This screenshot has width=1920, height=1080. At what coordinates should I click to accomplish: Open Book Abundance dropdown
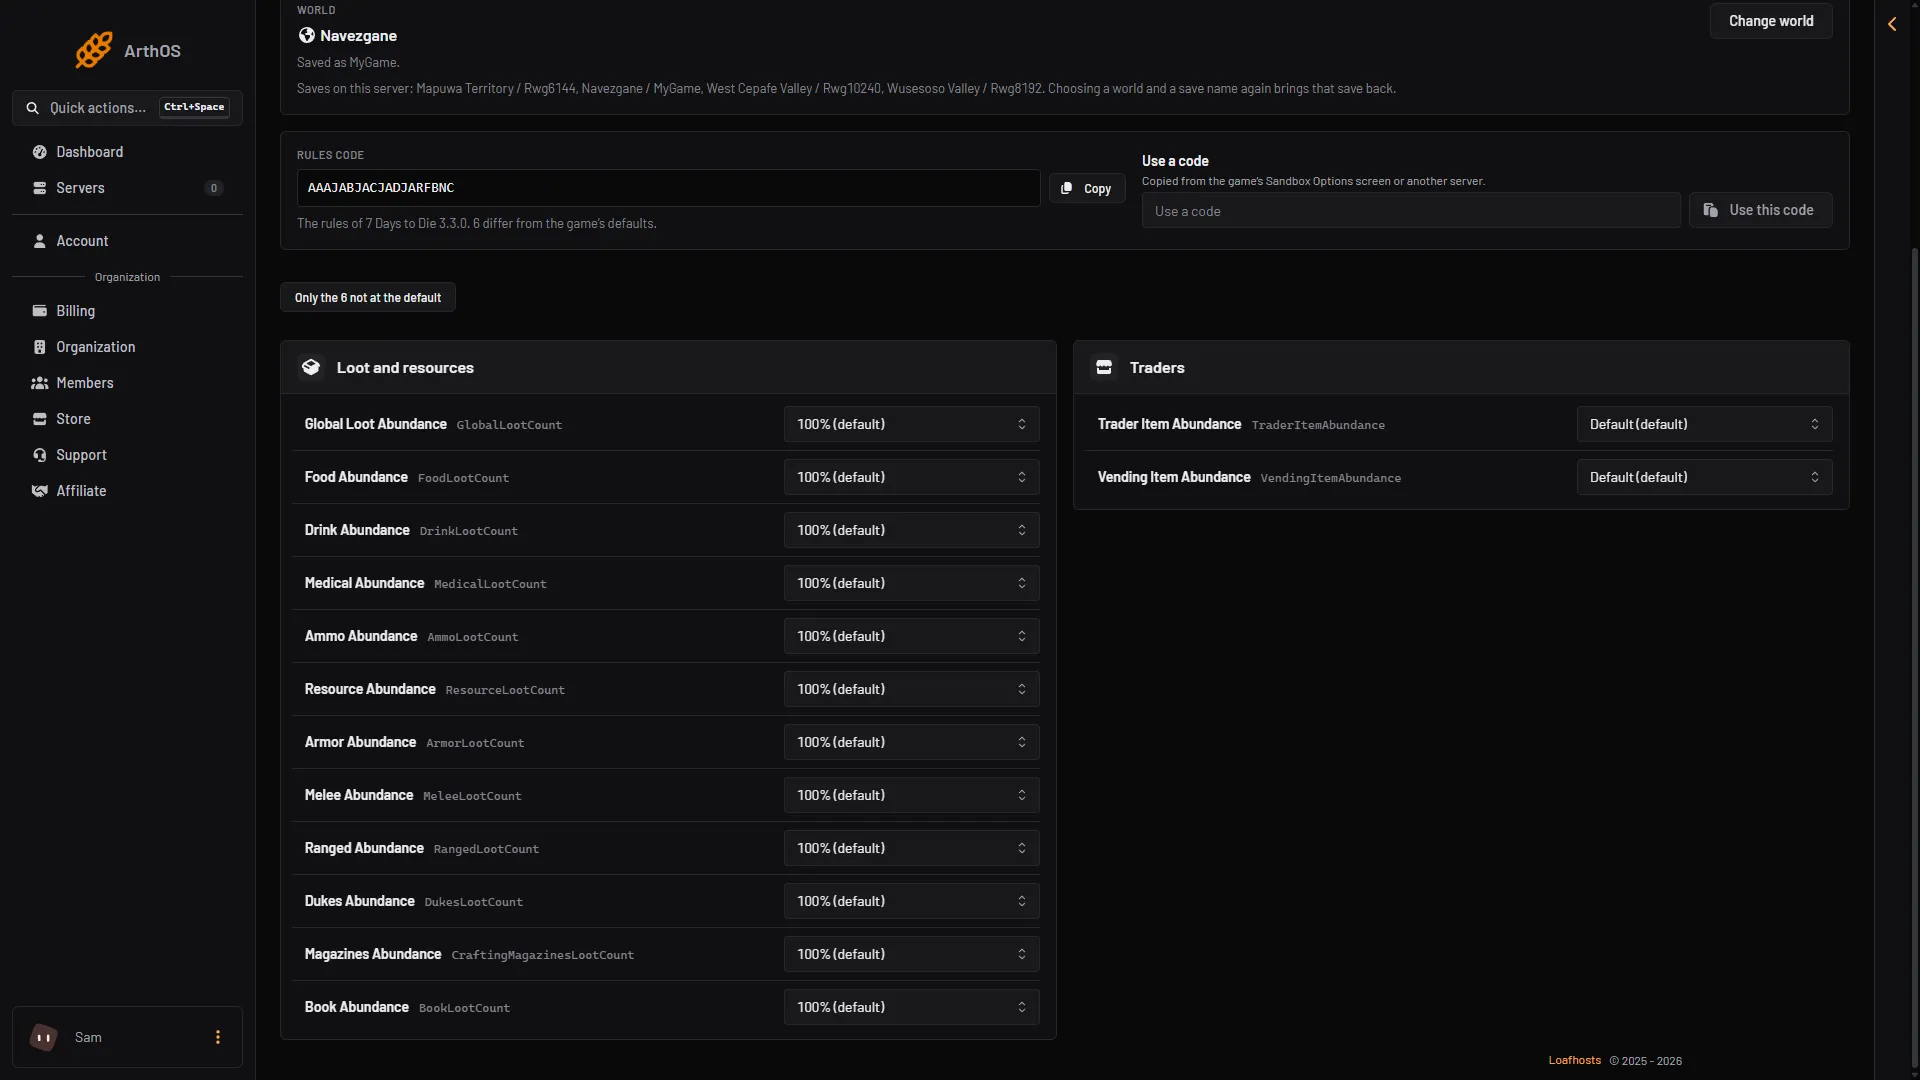coord(911,1007)
